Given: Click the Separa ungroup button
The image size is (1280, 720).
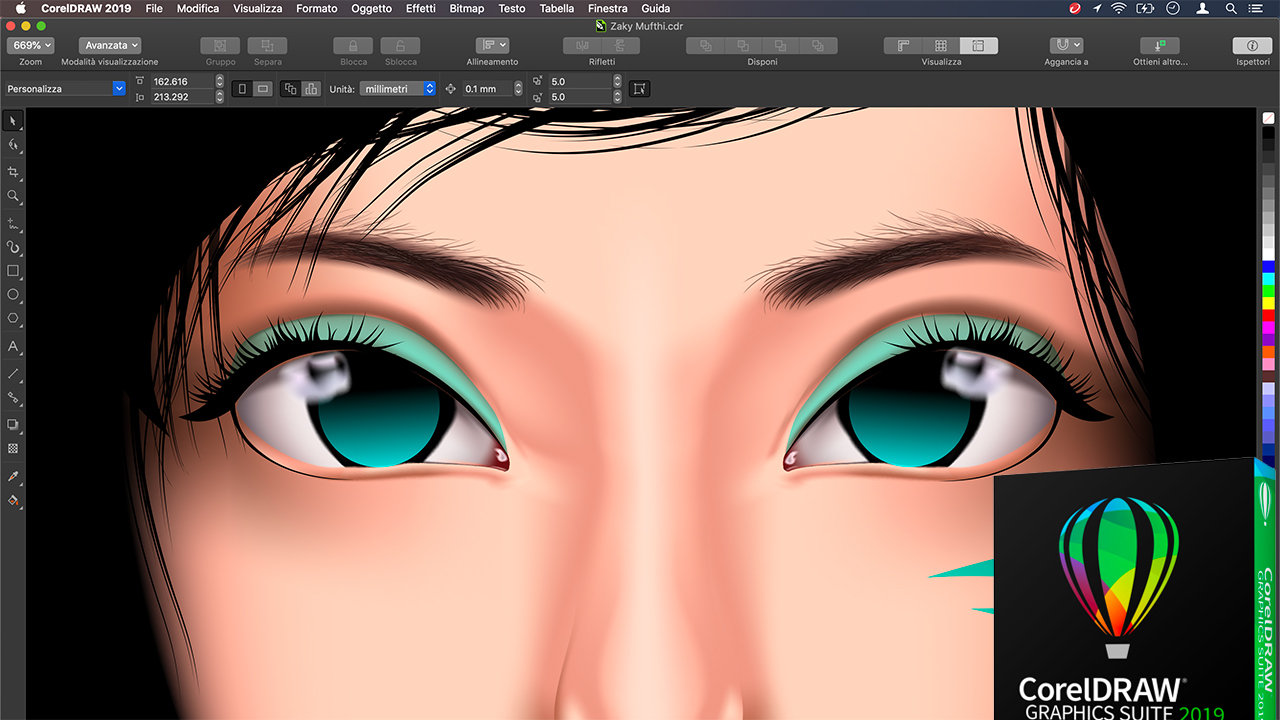Looking at the screenshot, I should (267, 46).
